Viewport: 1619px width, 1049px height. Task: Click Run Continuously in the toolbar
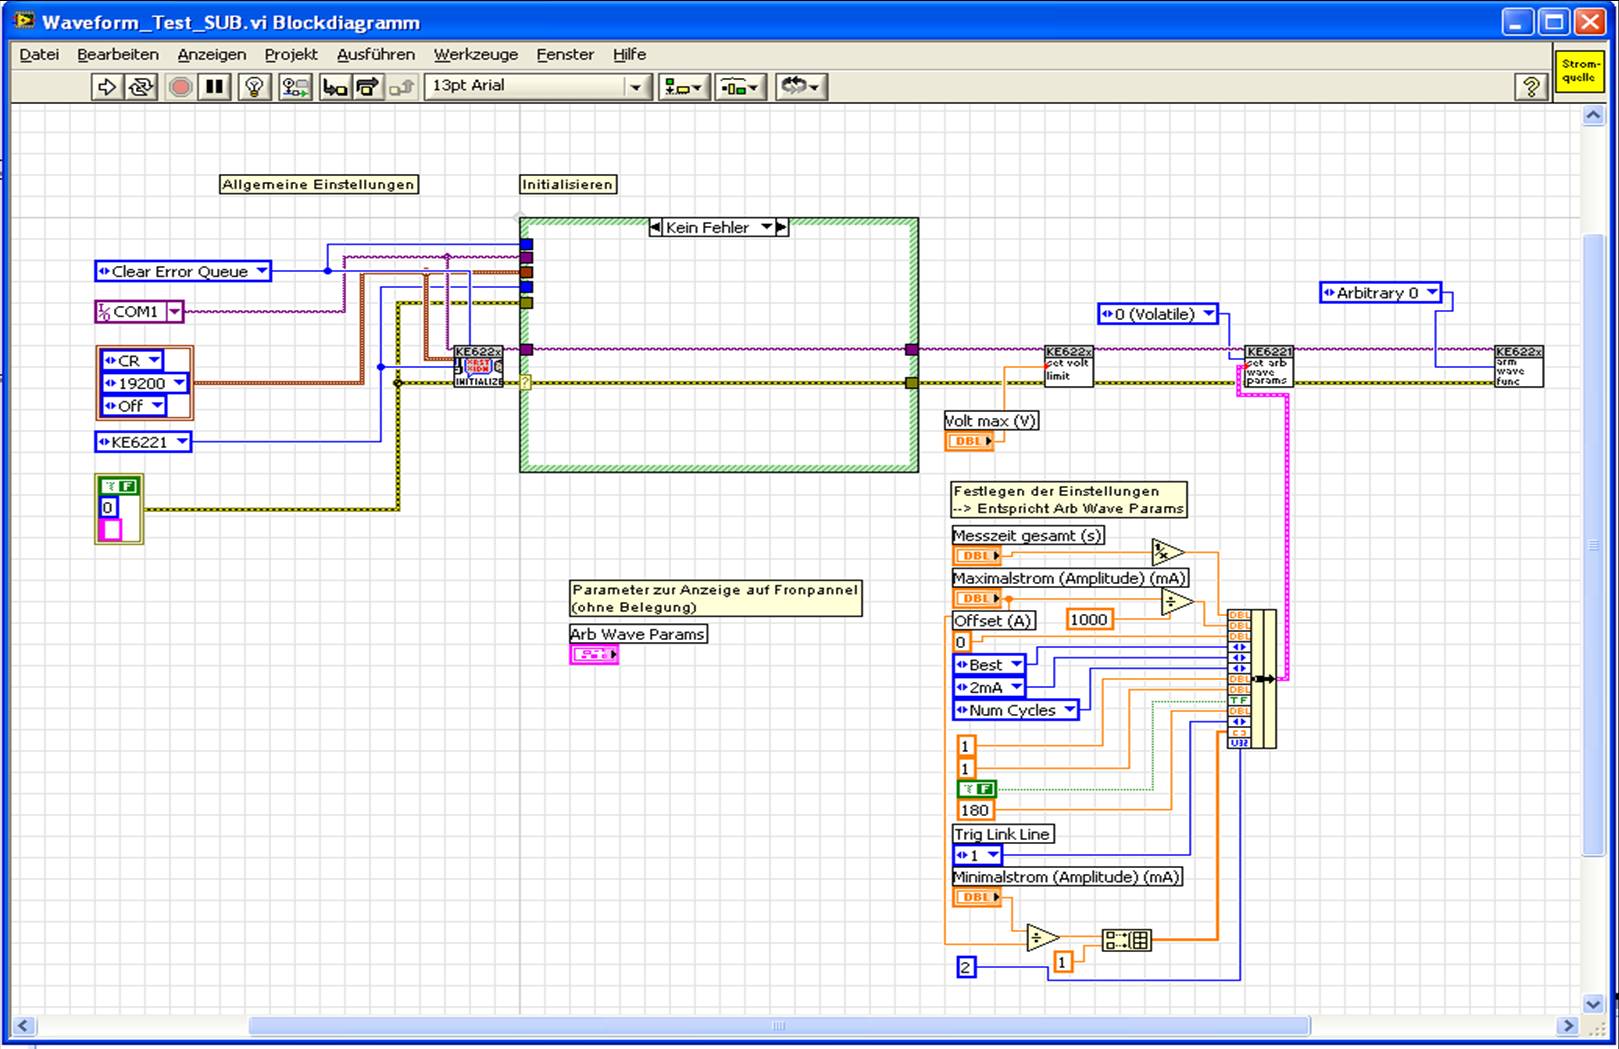pyautogui.click(x=141, y=87)
